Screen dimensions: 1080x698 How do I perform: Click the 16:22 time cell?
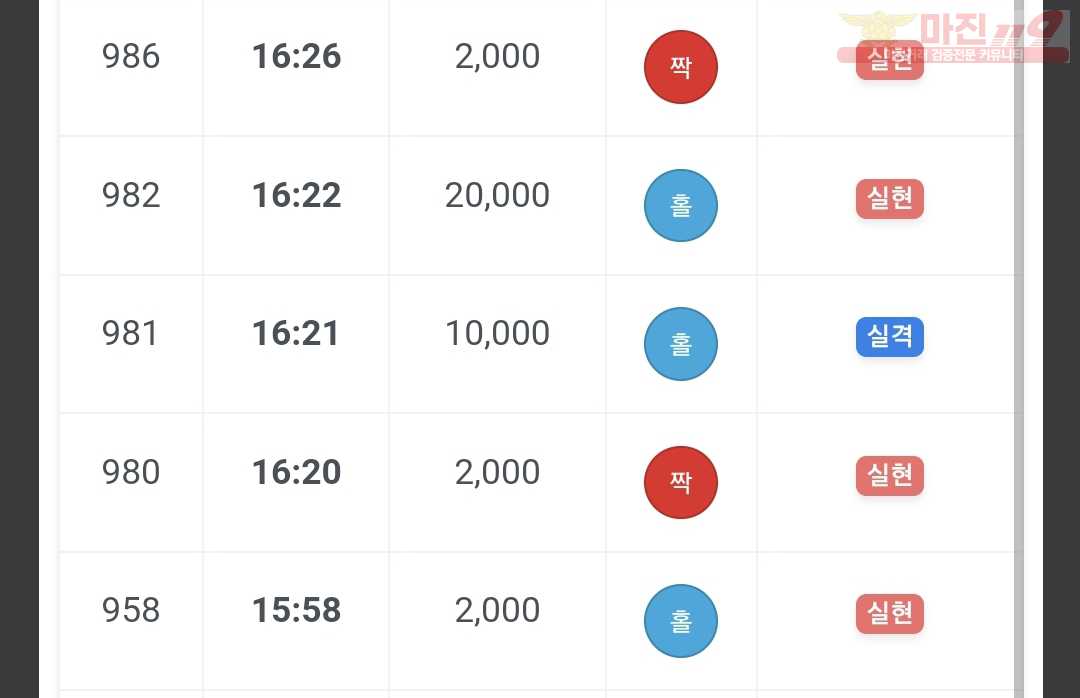coord(296,195)
